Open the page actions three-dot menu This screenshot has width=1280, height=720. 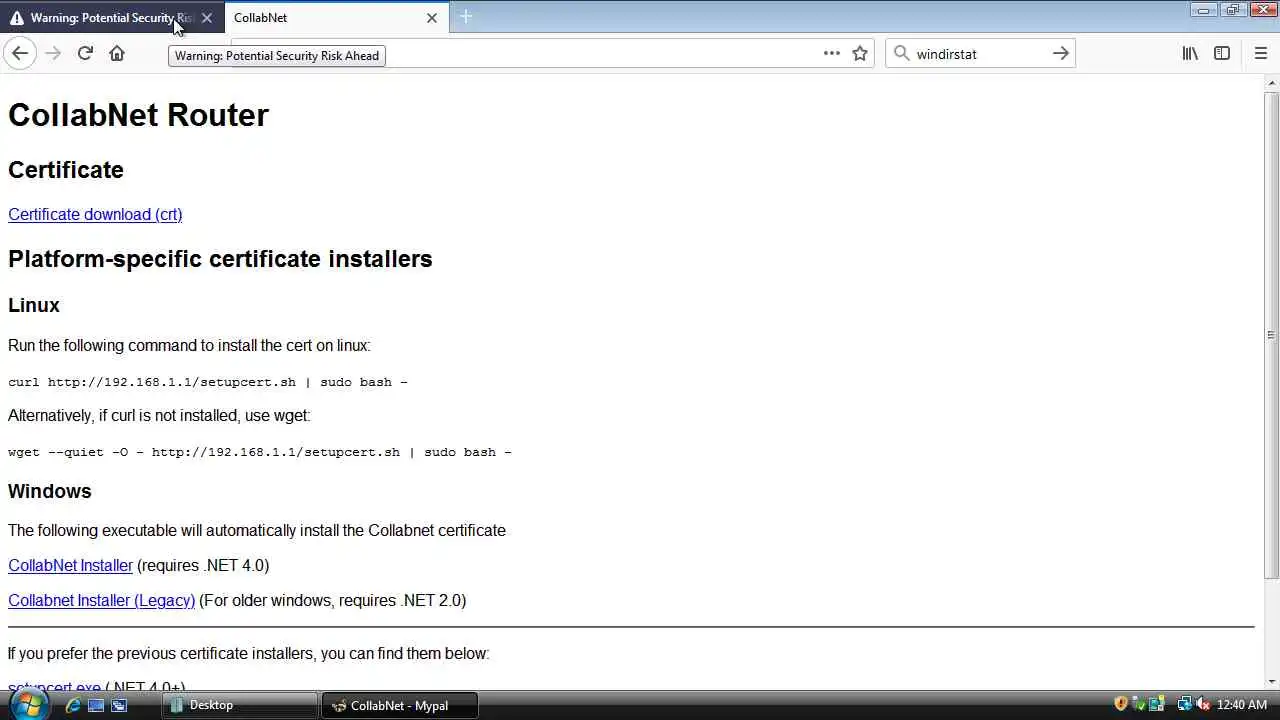832,54
